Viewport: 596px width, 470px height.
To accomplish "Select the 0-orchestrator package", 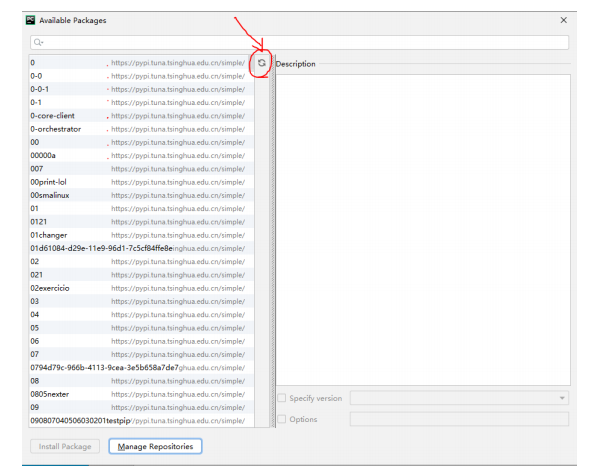I will 141,129.
